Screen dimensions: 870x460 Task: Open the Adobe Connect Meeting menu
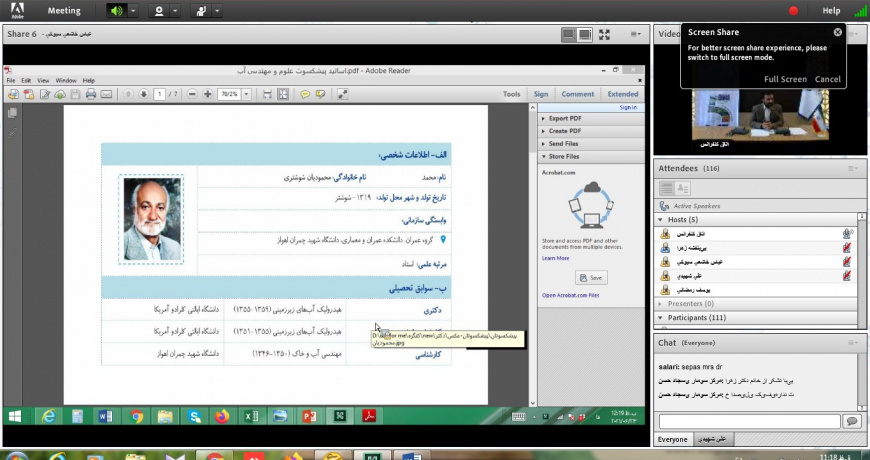pyautogui.click(x=64, y=11)
